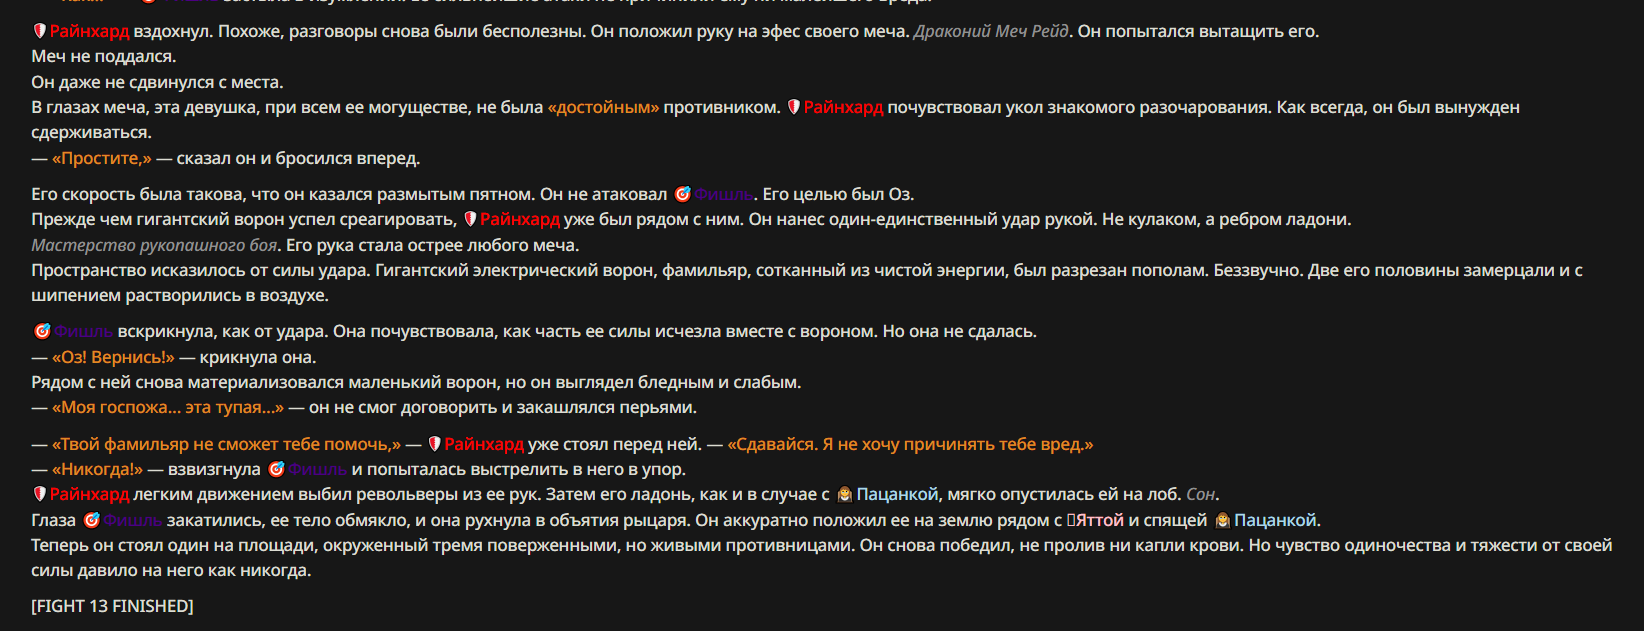The width and height of the screenshot is (1644, 631).
Task: Click the orange quote «Простите,»
Action: [x=102, y=158]
